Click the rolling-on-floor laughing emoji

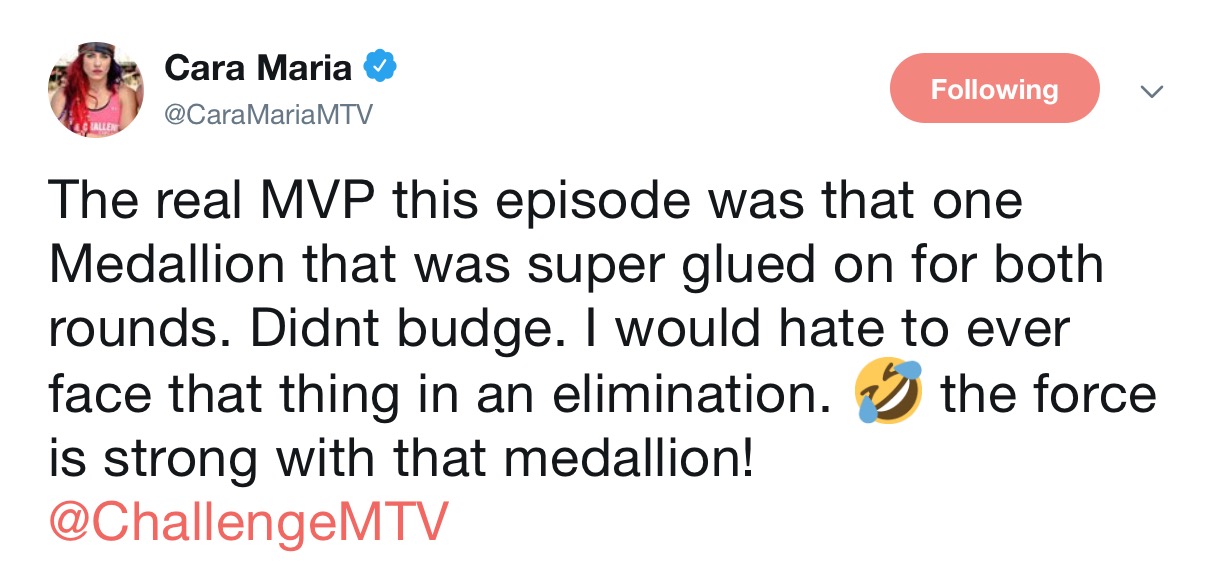[x=889, y=396]
